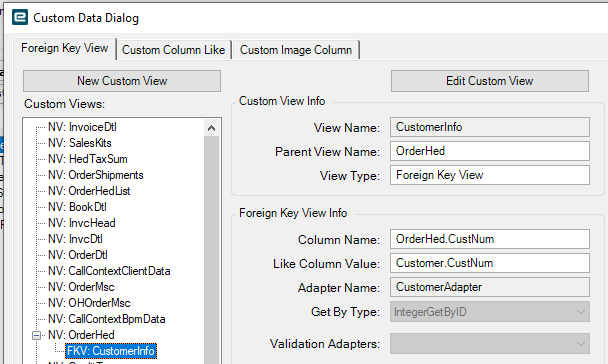
Task: Click the Edit Custom View button
Action: coord(490,81)
